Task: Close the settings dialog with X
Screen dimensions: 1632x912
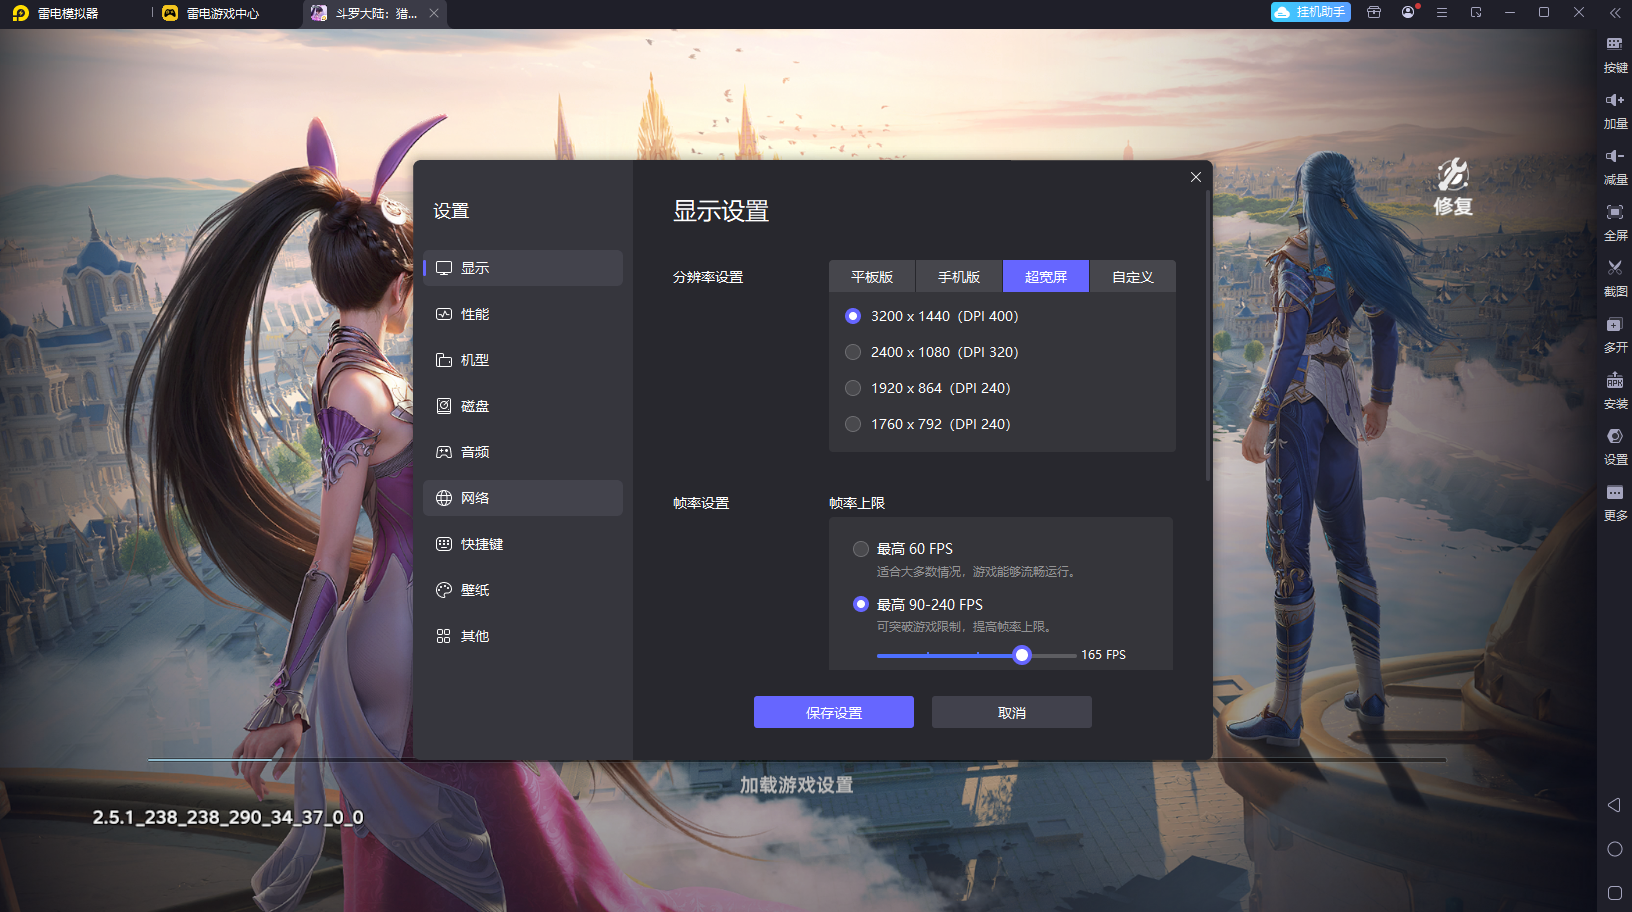Action: [x=1196, y=177]
